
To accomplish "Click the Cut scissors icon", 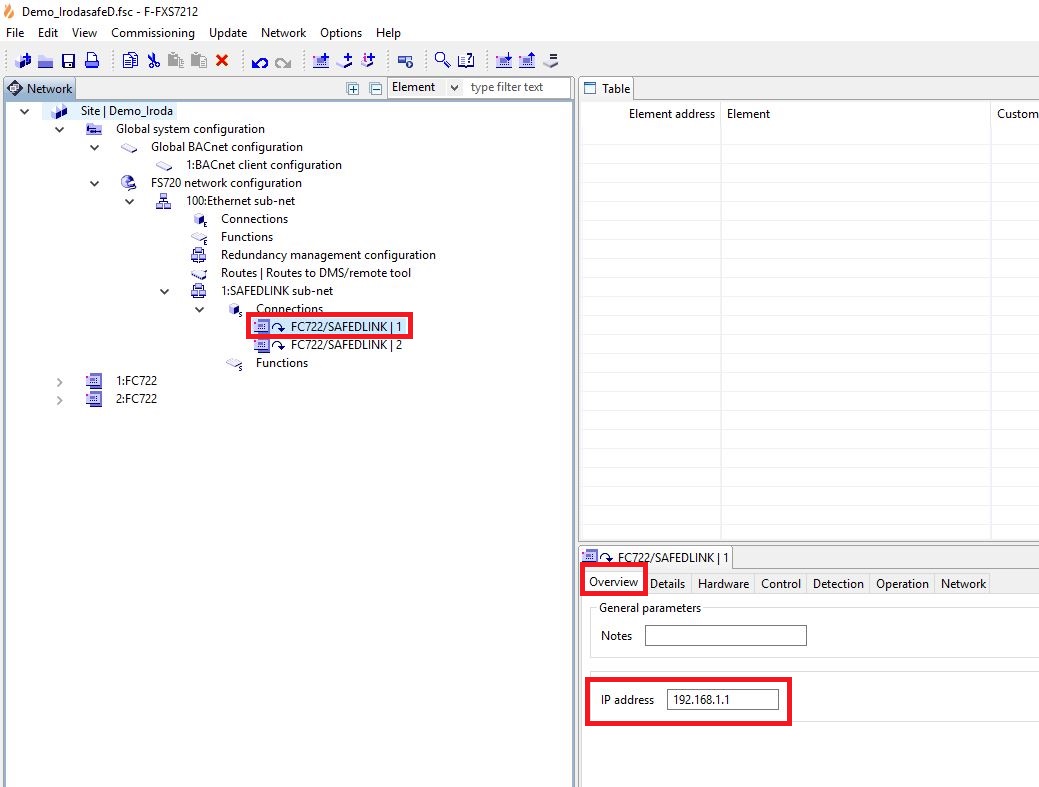I will point(154,61).
